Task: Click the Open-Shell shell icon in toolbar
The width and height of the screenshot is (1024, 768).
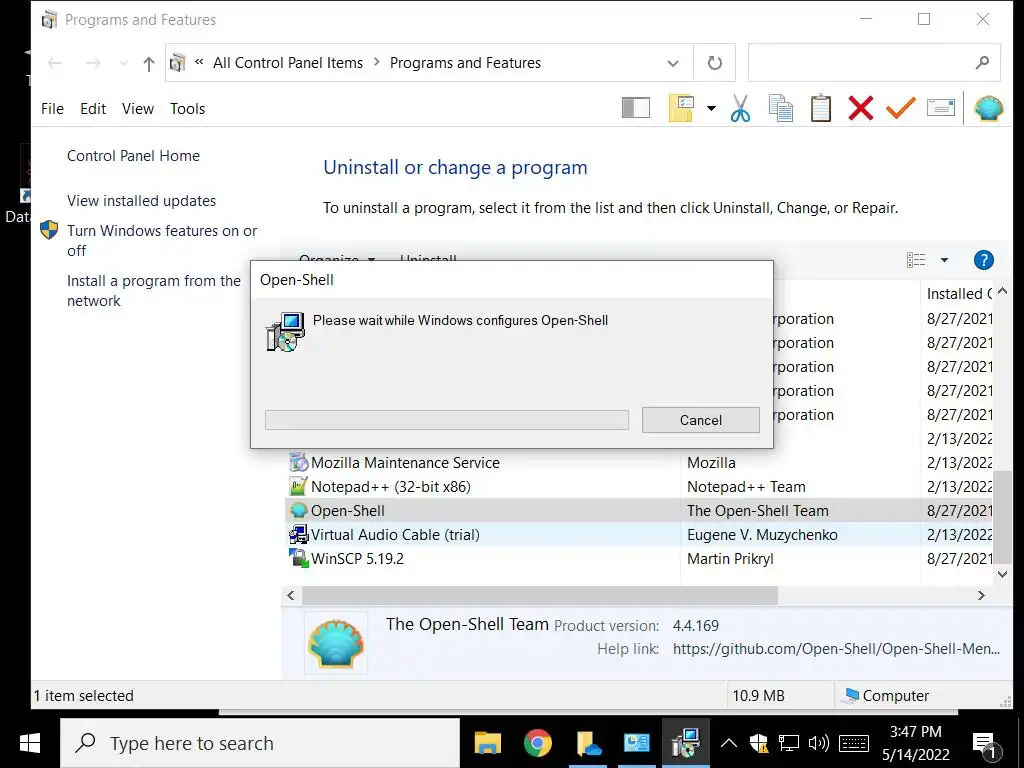Action: click(x=989, y=108)
